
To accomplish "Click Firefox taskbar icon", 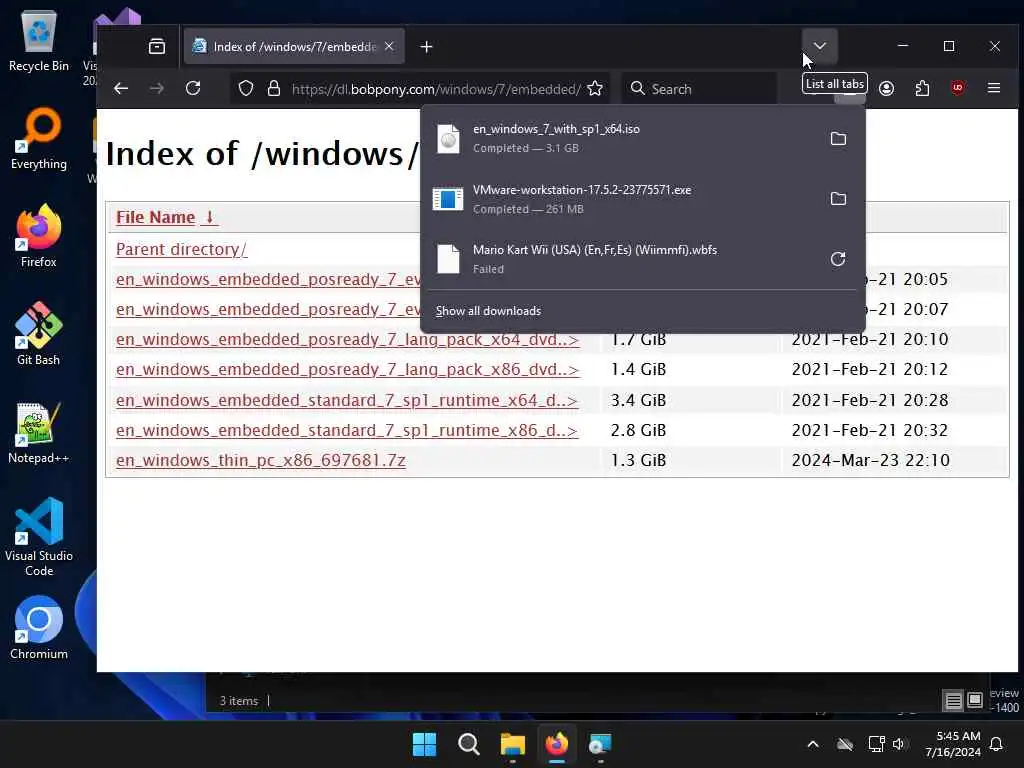I will [x=556, y=744].
